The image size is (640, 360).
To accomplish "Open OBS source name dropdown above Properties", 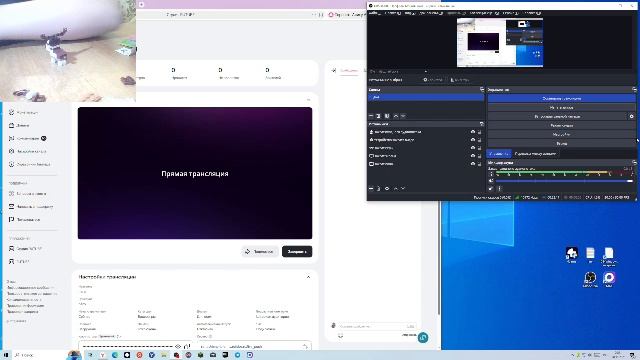I will (426, 71).
